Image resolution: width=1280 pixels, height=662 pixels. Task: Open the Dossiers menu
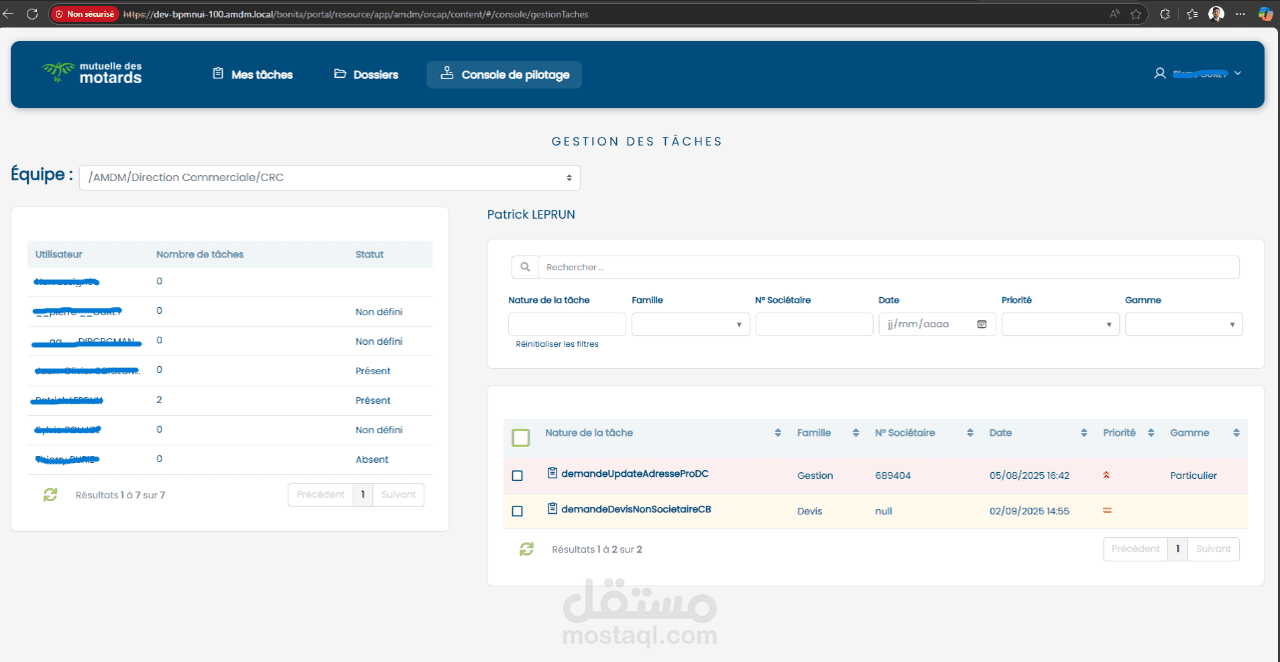click(366, 74)
